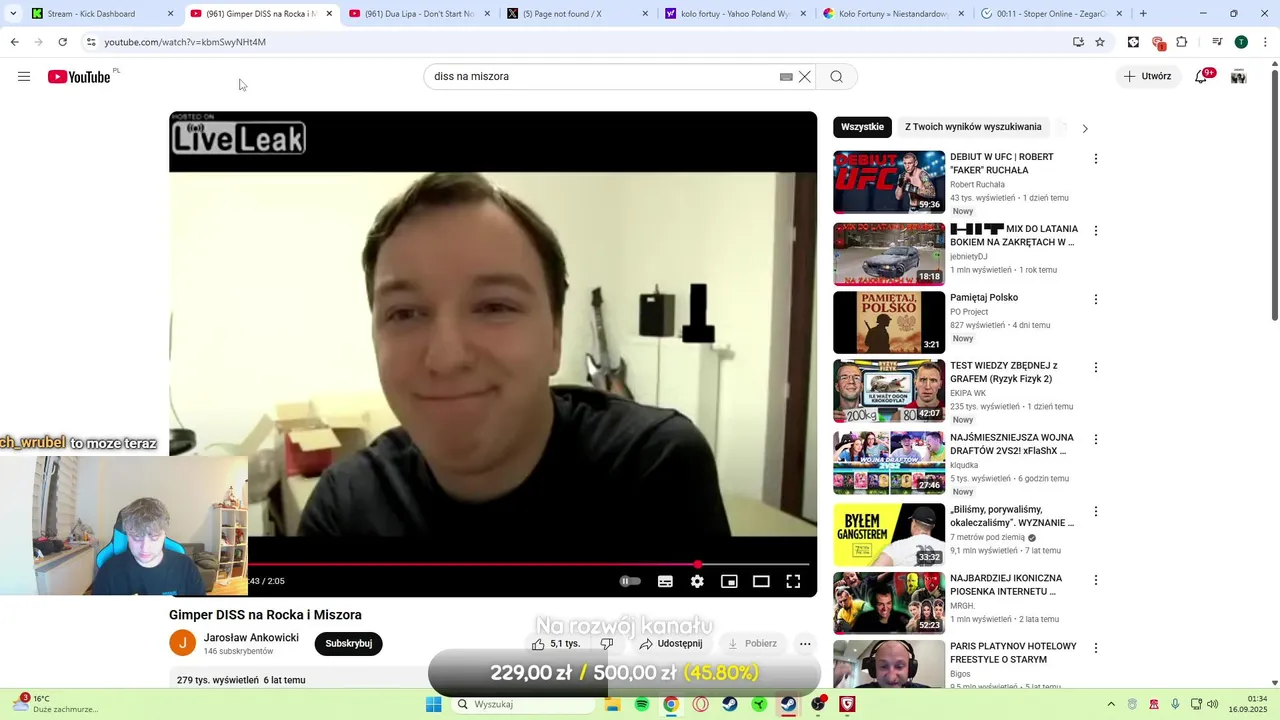1280x720 pixels.
Task: Open a new browser tab
Action: 1143,14
